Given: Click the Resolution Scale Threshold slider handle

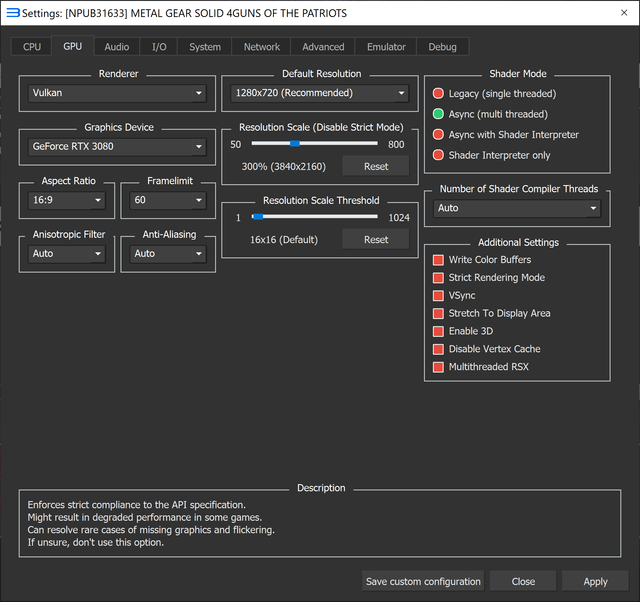Looking at the screenshot, I should click(x=258, y=216).
